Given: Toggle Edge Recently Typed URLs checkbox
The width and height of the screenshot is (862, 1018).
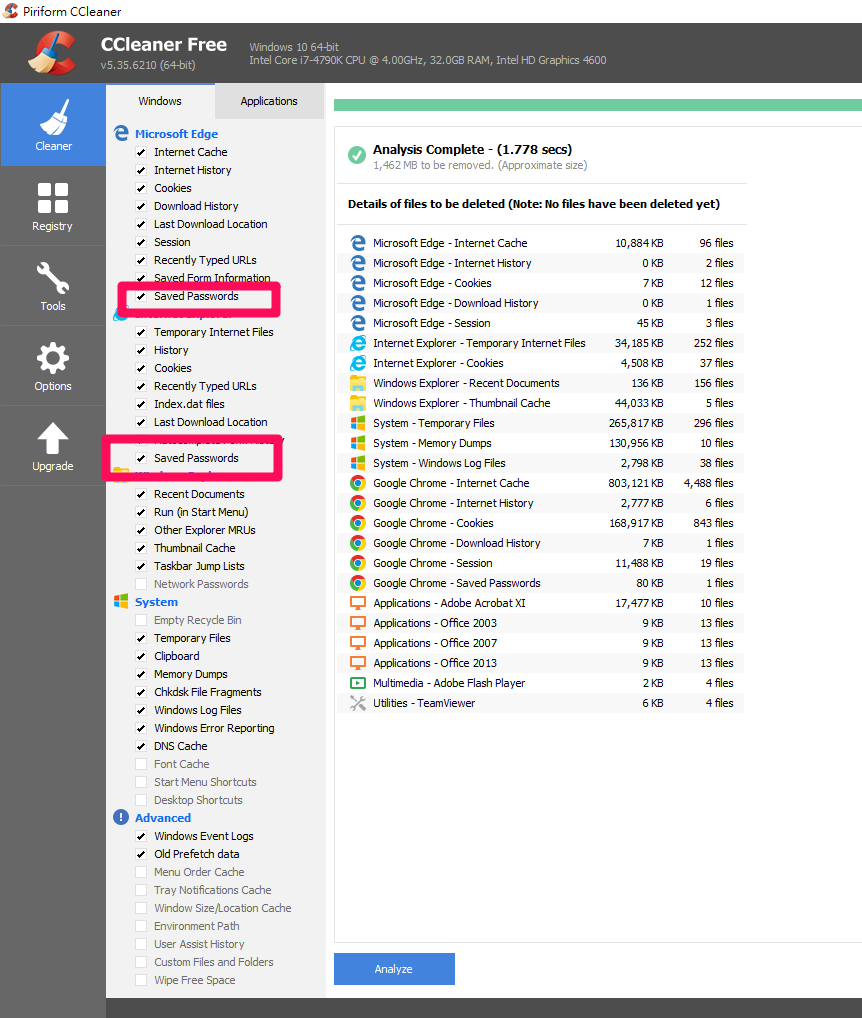Looking at the screenshot, I should (141, 260).
